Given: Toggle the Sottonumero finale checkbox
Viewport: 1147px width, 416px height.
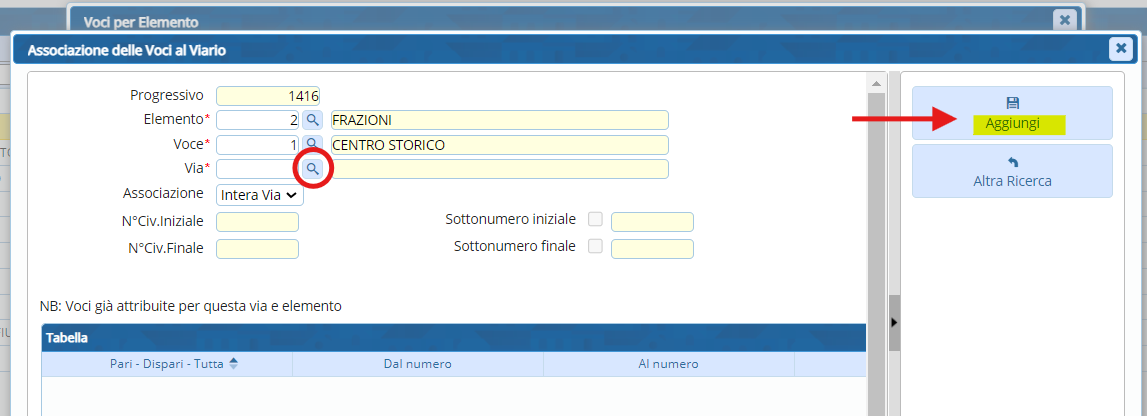Looking at the screenshot, I should [596, 246].
